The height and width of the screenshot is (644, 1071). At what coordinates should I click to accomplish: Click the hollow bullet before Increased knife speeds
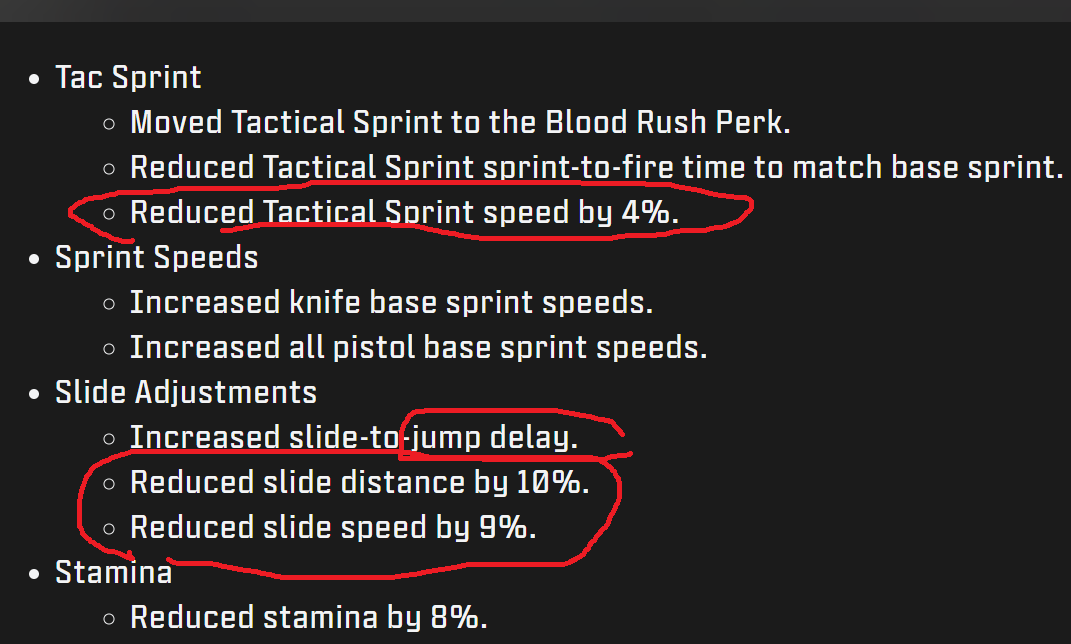tap(109, 304)
